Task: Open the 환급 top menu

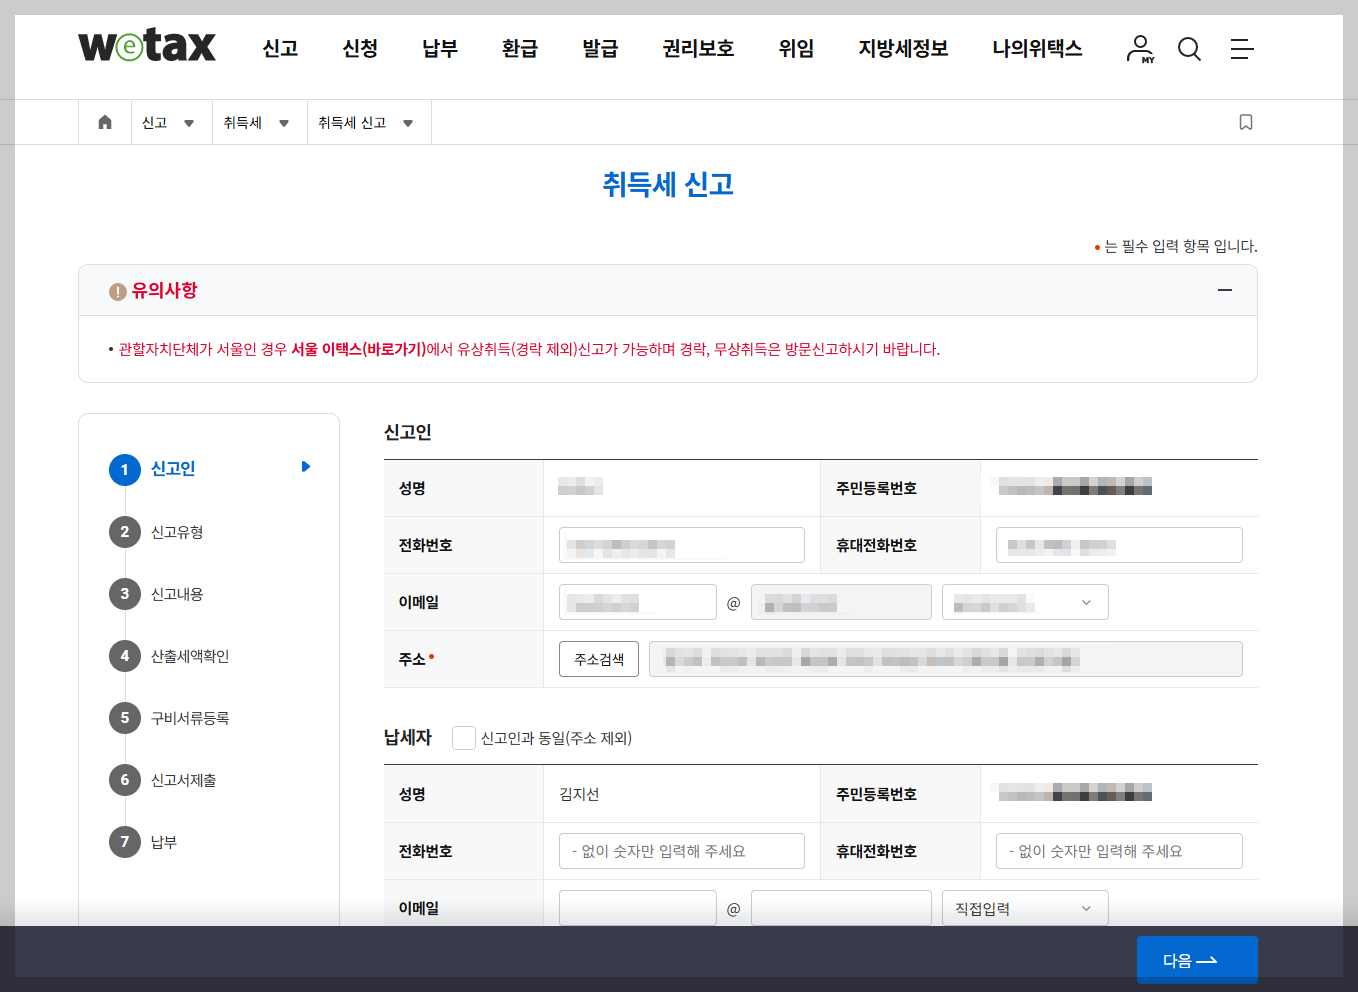Action: pos(520,48)
